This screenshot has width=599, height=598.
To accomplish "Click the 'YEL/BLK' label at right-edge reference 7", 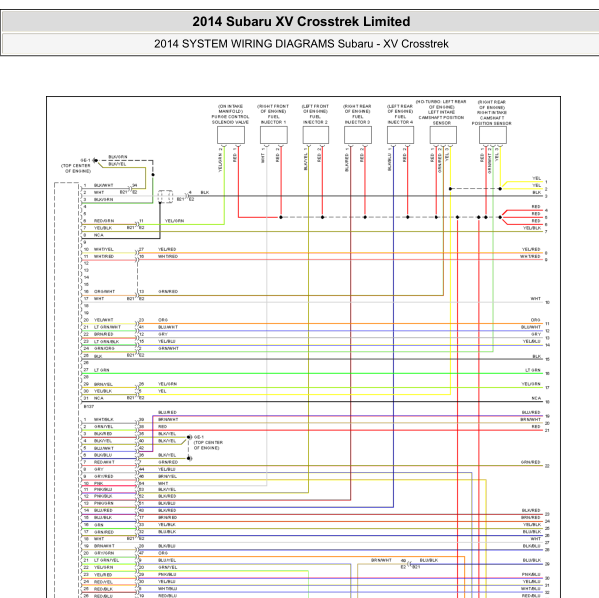I will (x=532, y=228).
